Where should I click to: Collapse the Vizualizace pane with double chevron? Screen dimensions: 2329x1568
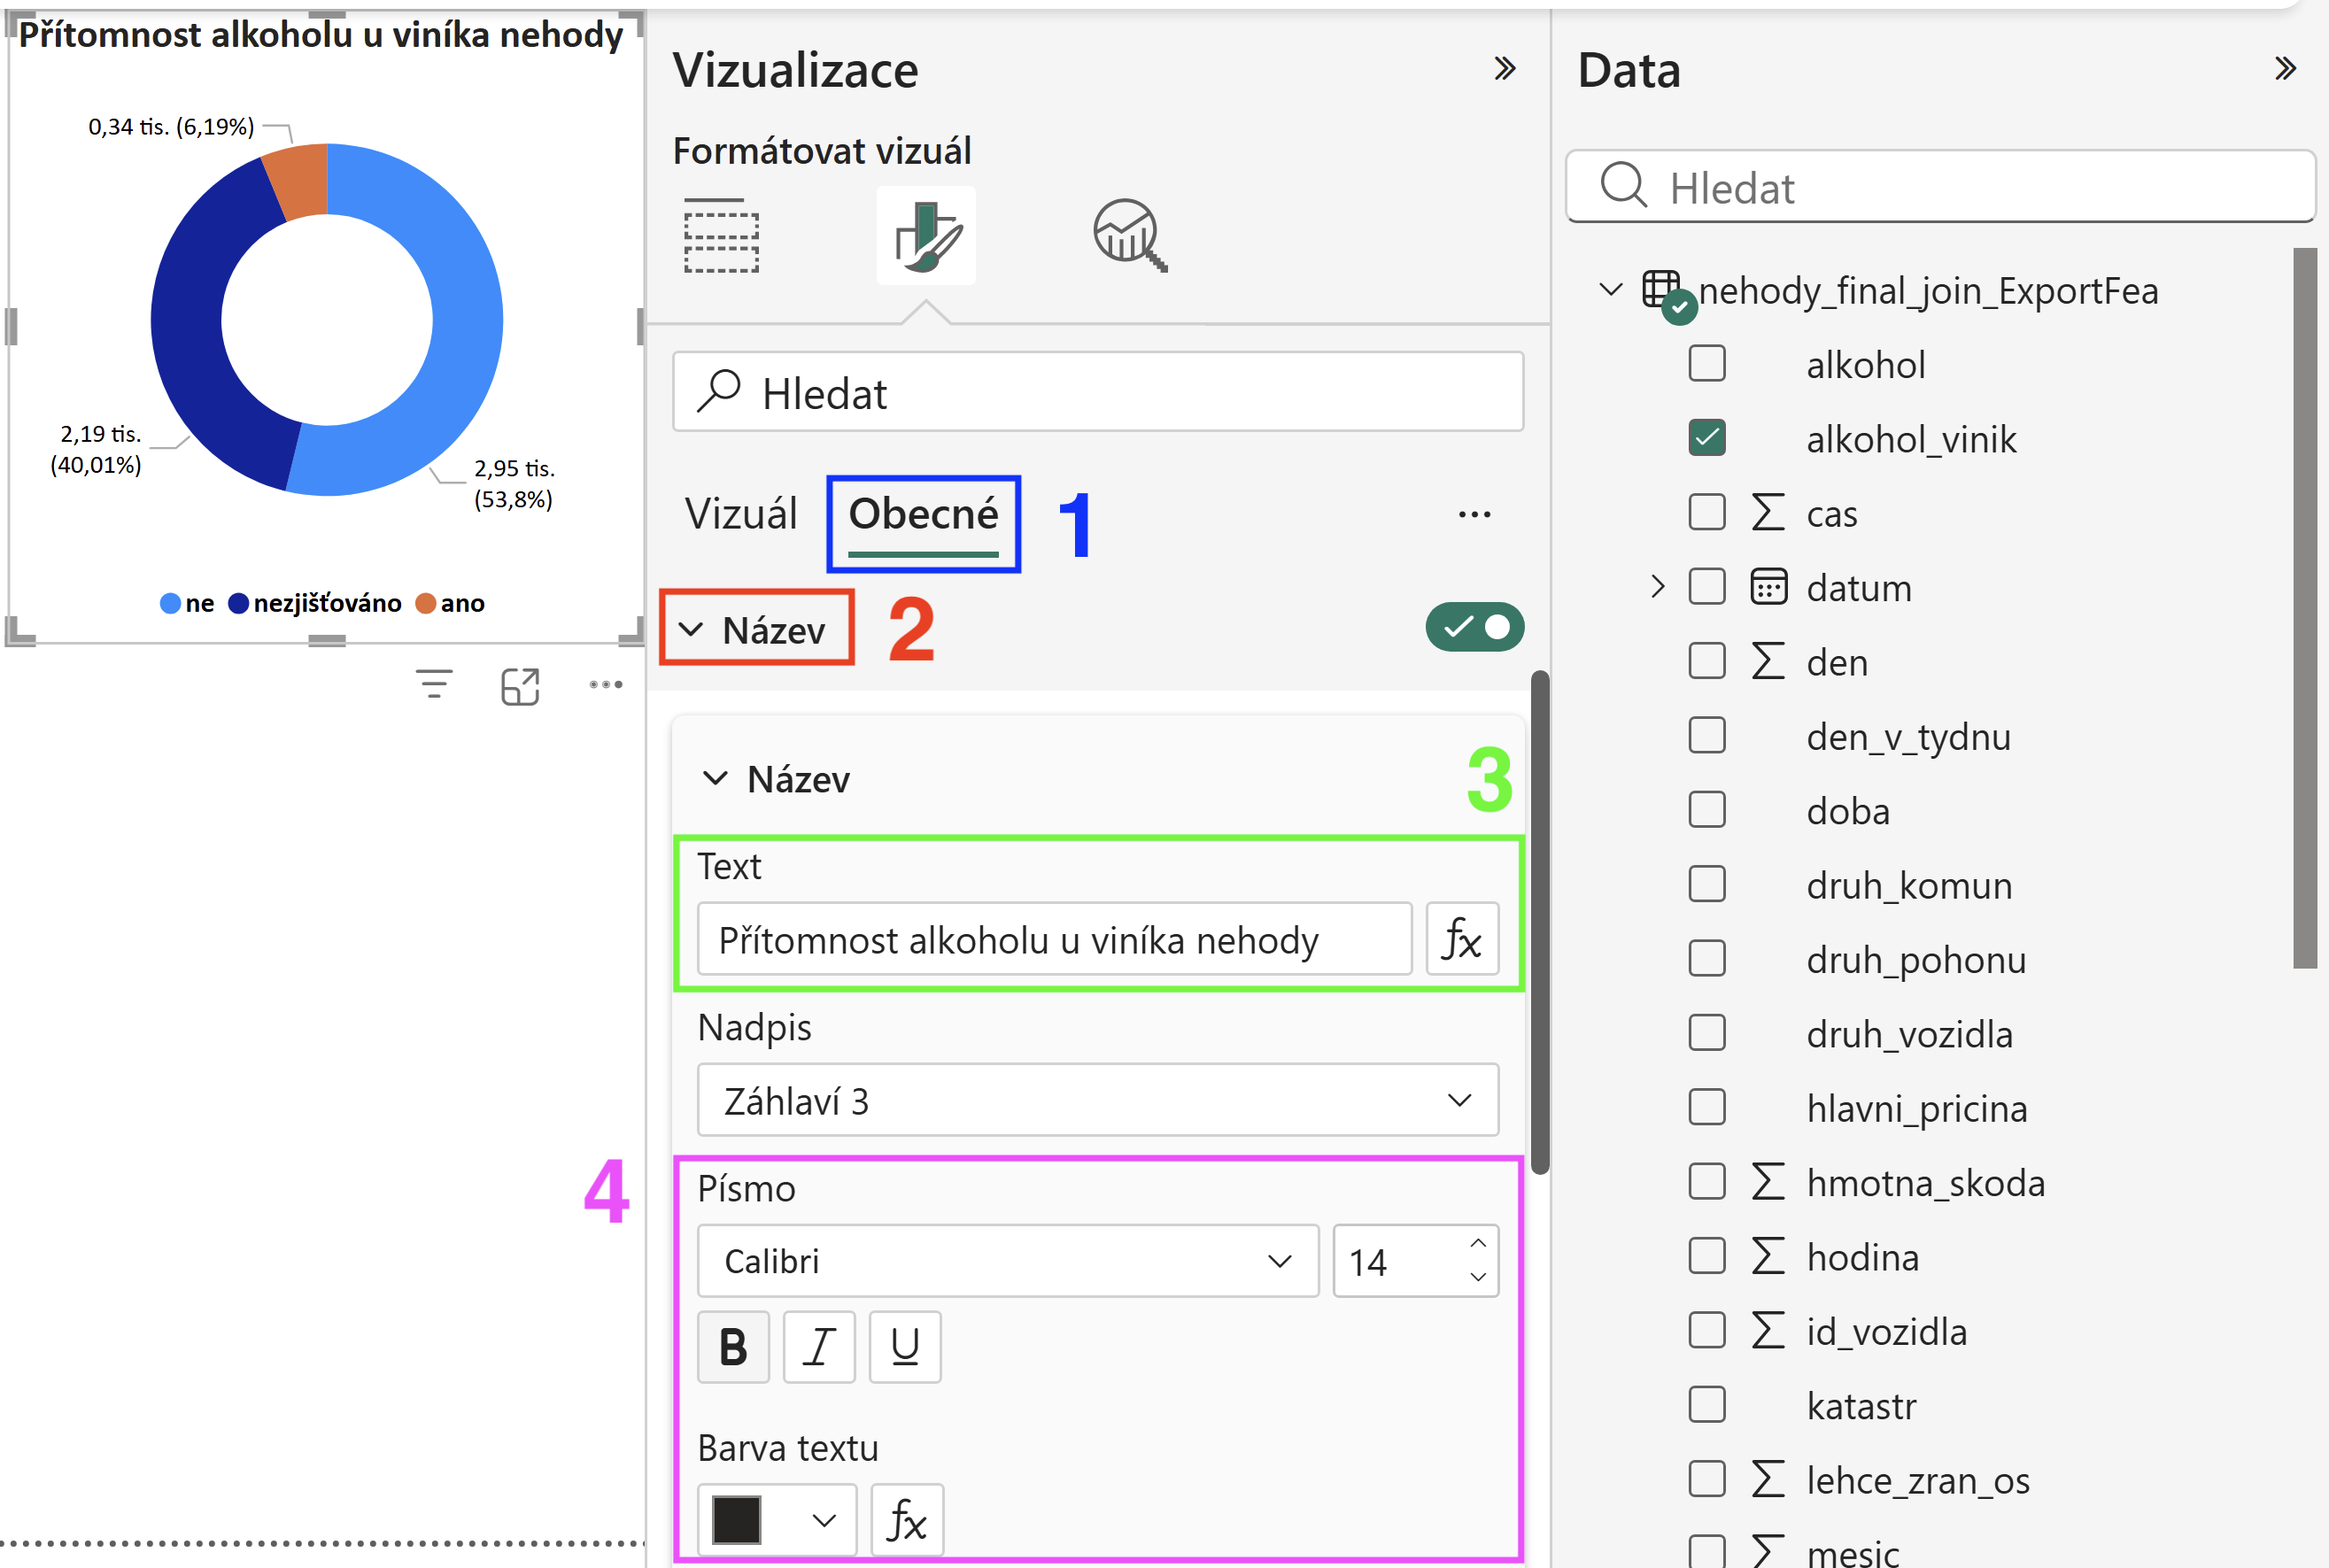coord(1504,69)
